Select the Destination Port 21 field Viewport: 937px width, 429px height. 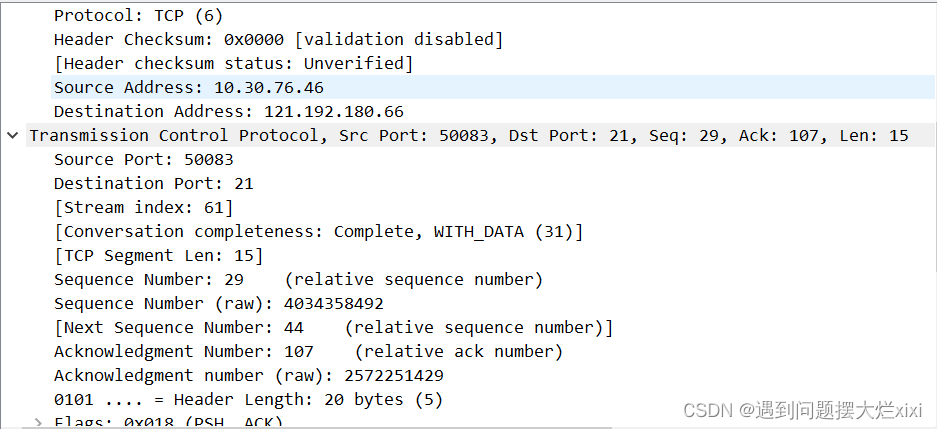pyautogui.click(x=154, y=183)
